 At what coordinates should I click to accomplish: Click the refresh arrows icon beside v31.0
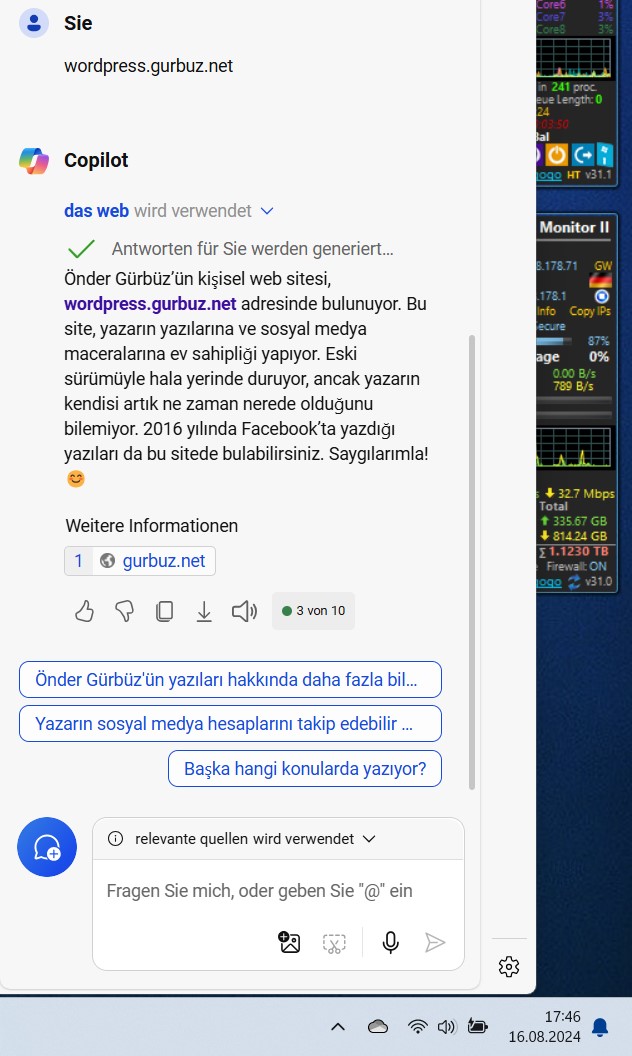coord(574,582)
